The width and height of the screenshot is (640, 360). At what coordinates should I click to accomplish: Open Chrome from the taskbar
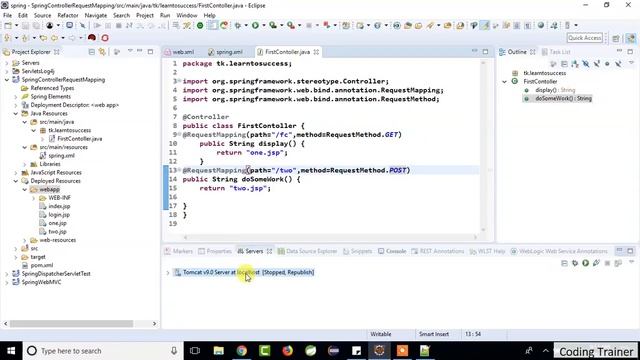(242, 351)
